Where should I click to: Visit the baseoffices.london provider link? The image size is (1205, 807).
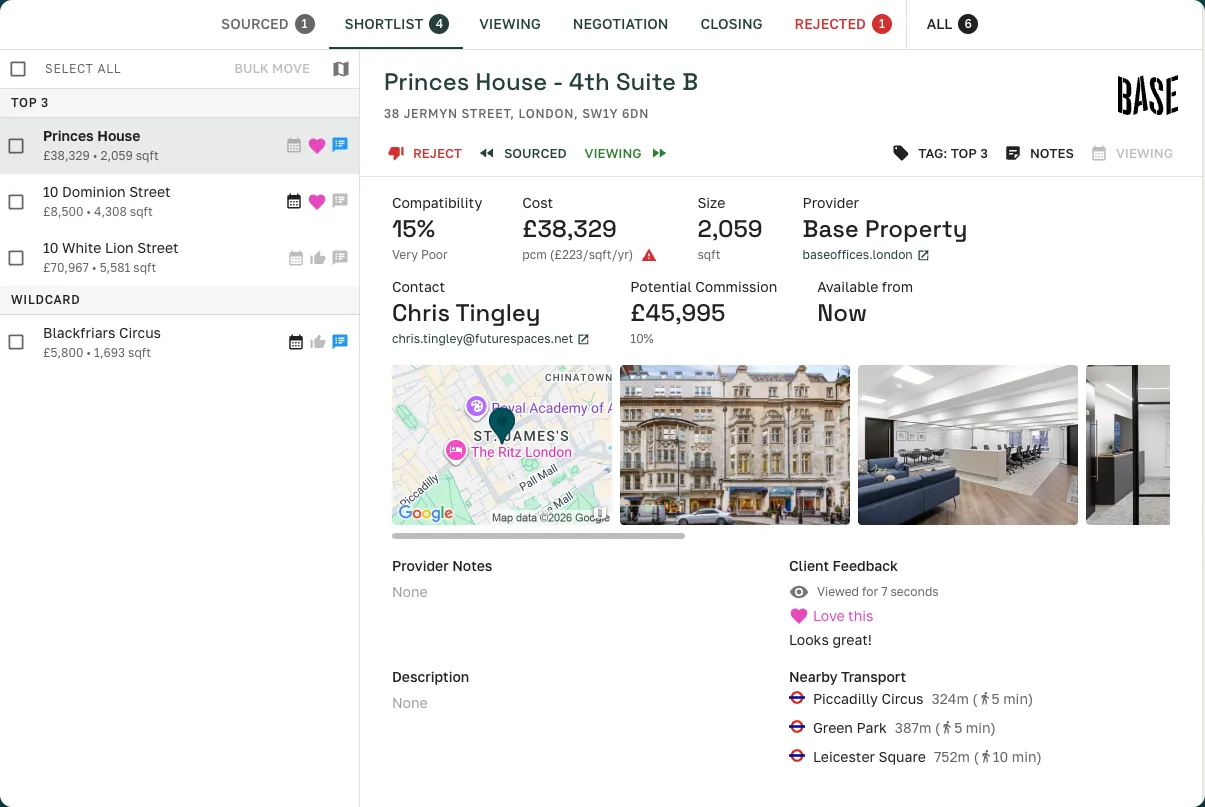point(856,254)
